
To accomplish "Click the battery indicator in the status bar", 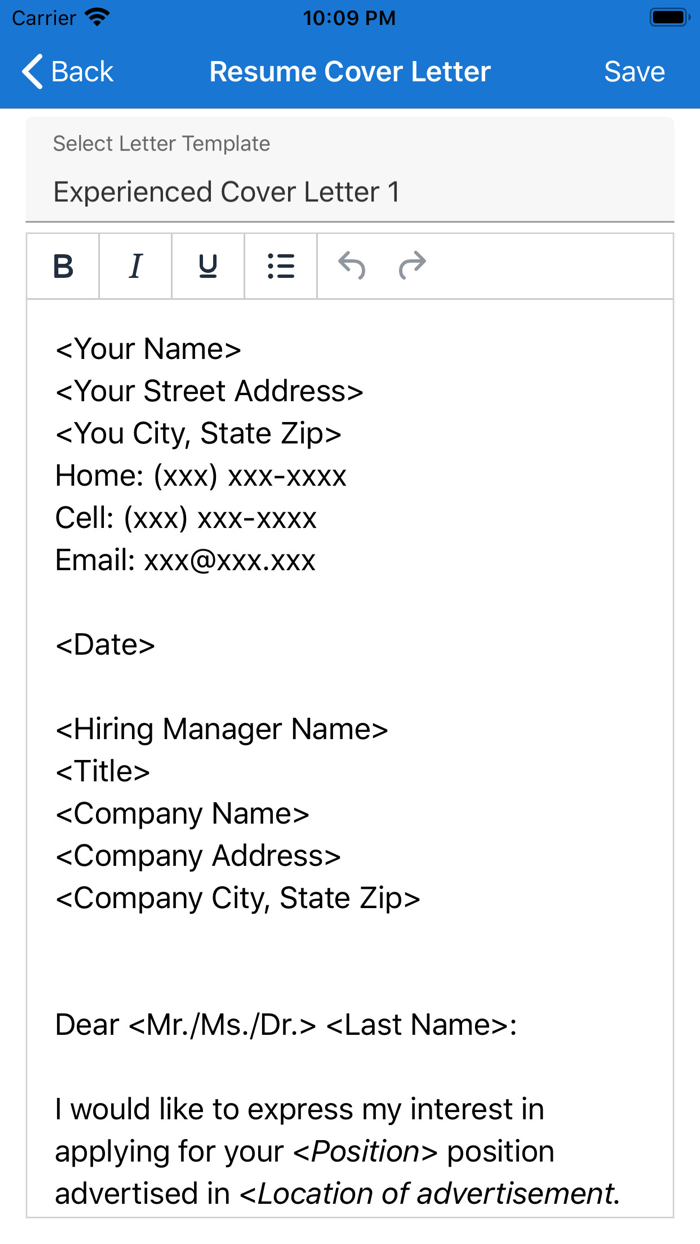I will [666, 17].
